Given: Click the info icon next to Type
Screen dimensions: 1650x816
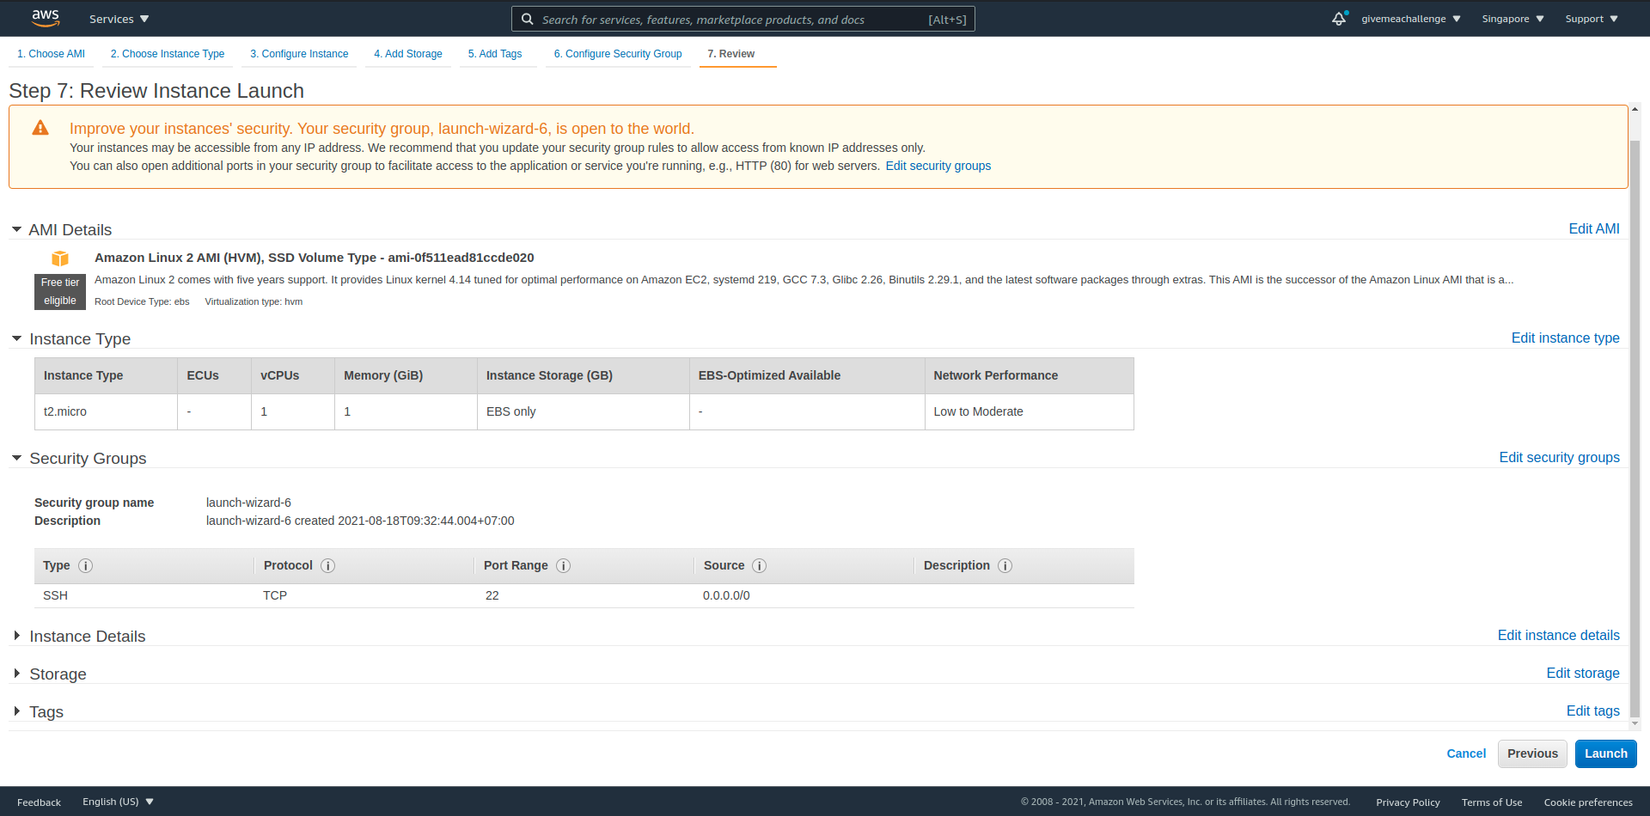Looking at the screenshot, I should pos(86,566).
